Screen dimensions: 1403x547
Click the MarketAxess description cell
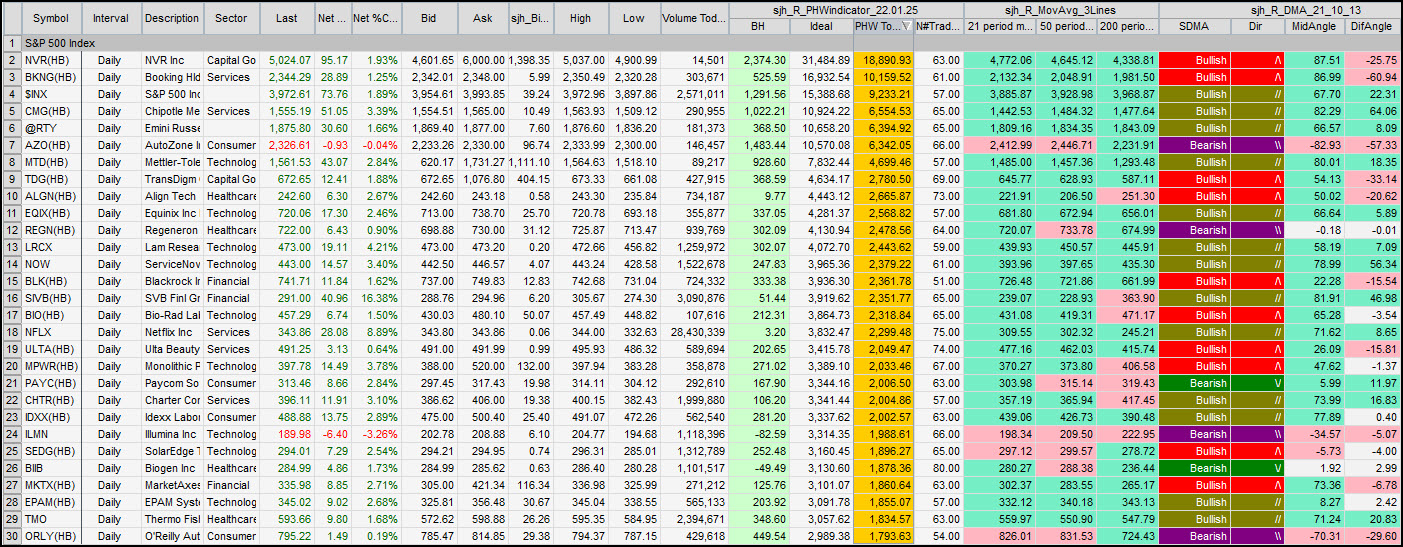(x=172, y=485)
